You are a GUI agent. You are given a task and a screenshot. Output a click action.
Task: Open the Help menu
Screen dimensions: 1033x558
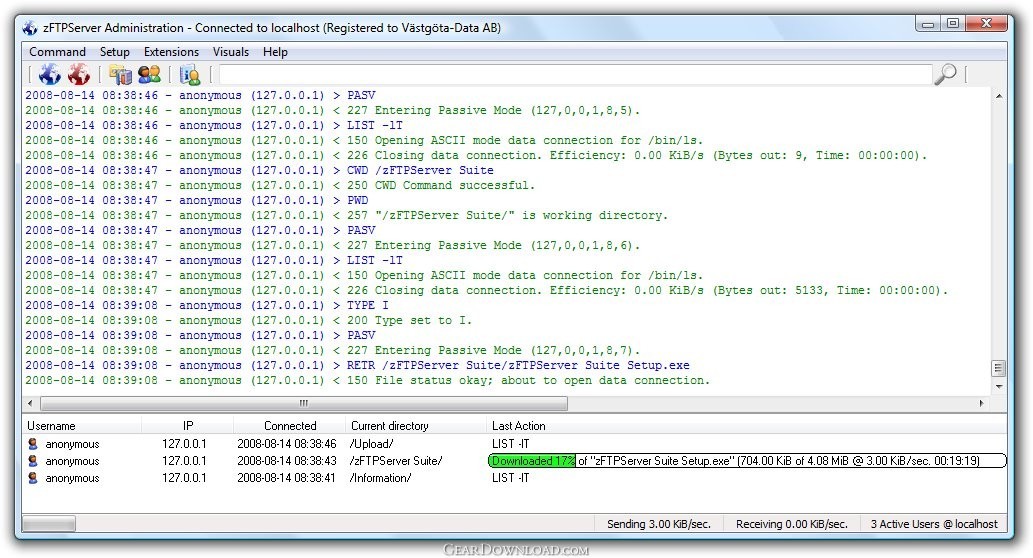coord(275,51)
